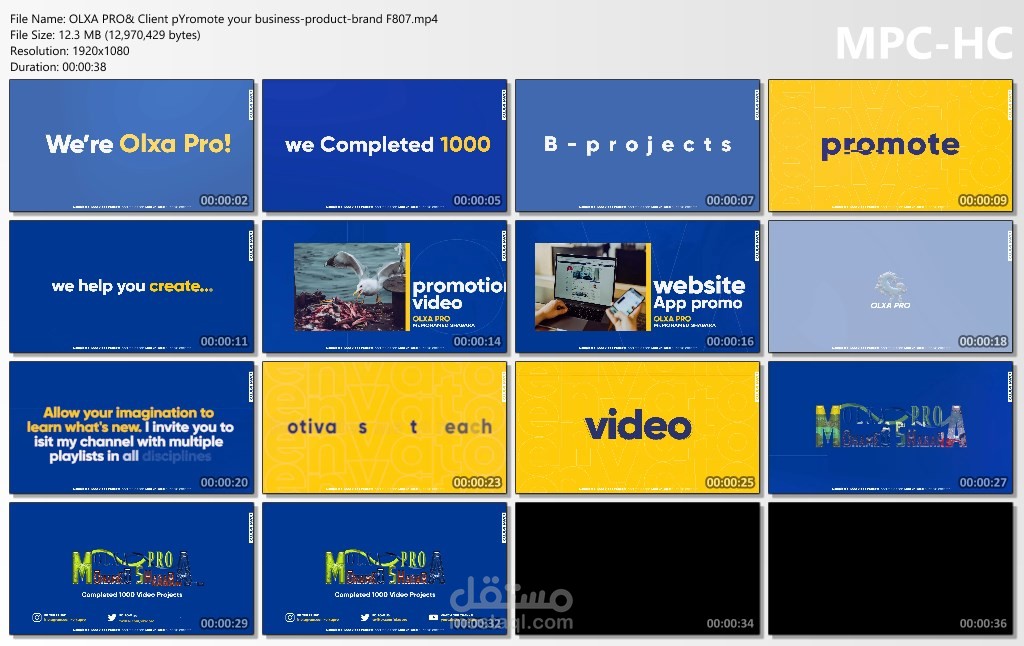Open the 'Allow your imagination' frame at 00:00:20

tap(131, 428)
